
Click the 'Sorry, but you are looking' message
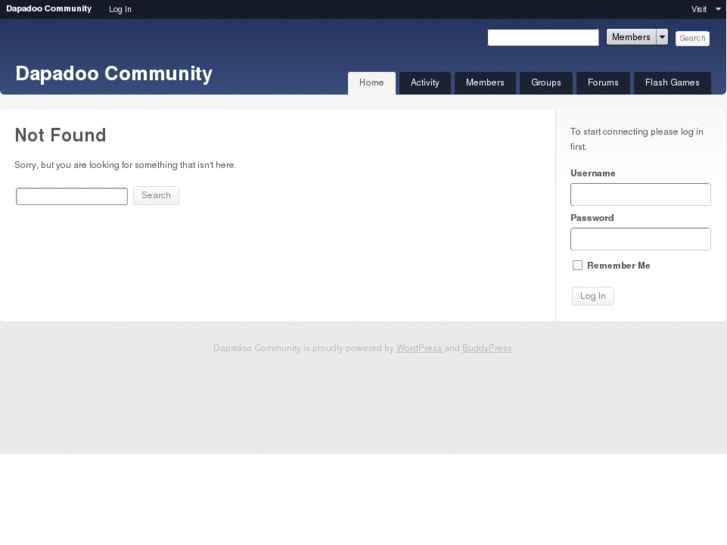click(125, 165)
